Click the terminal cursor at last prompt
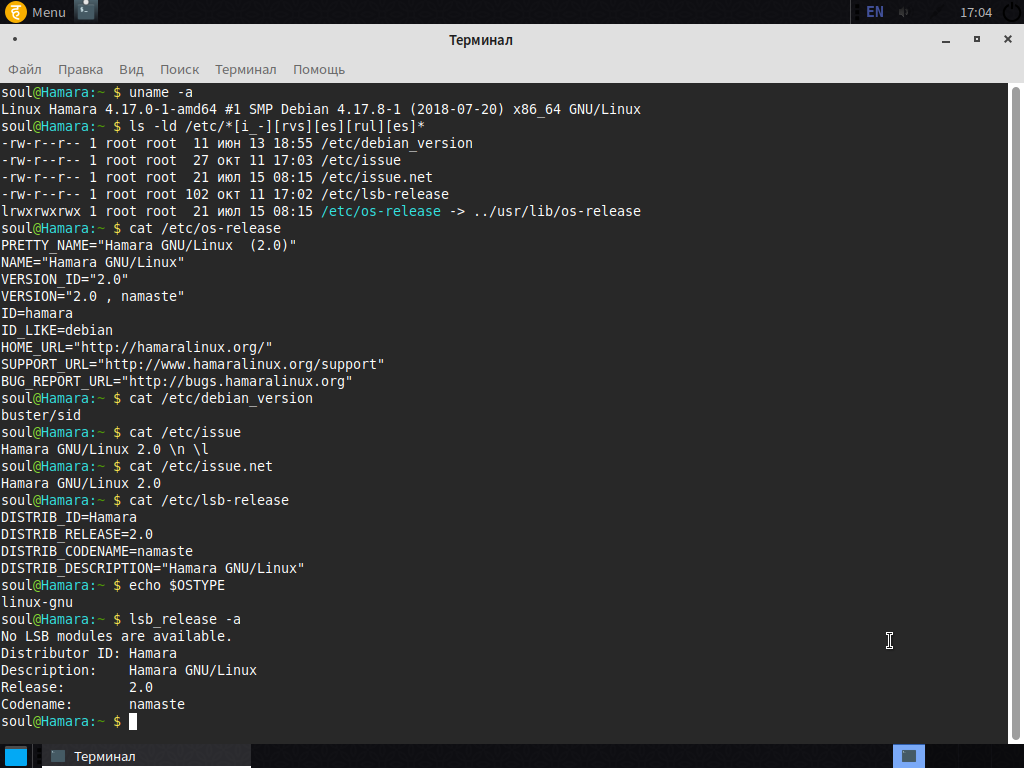 [x=133, y=721]
